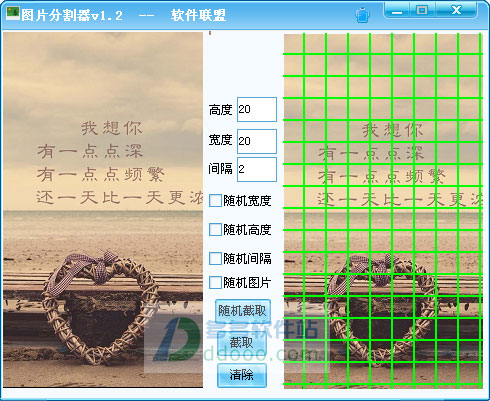Click the original image preview on left
This screenshot has height=401, width=490.
click(103, 210)
